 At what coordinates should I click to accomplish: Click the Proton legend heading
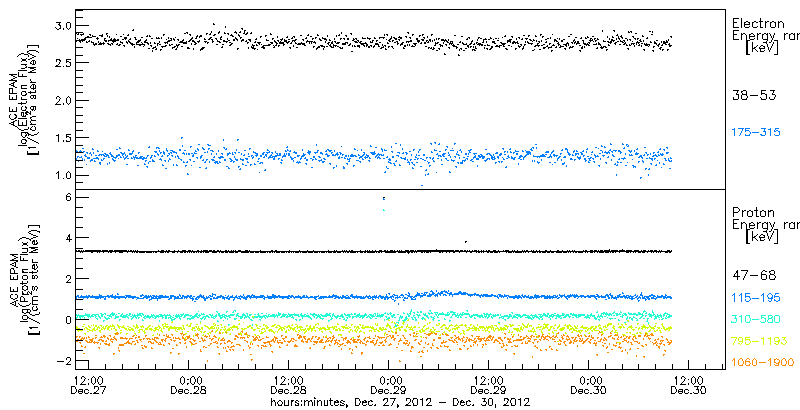(753, 213)
